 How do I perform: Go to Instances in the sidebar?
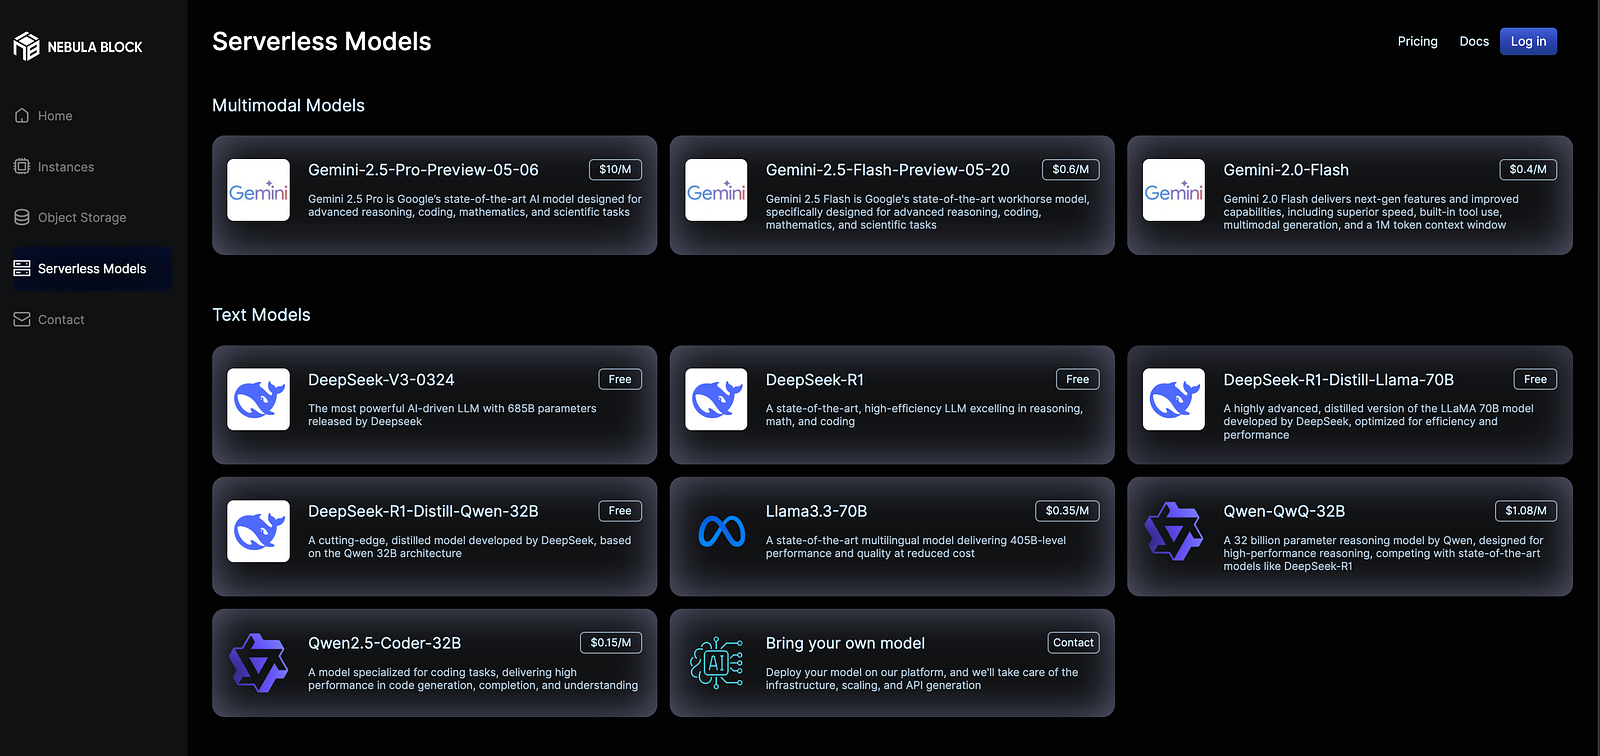[x=92, y=167]
